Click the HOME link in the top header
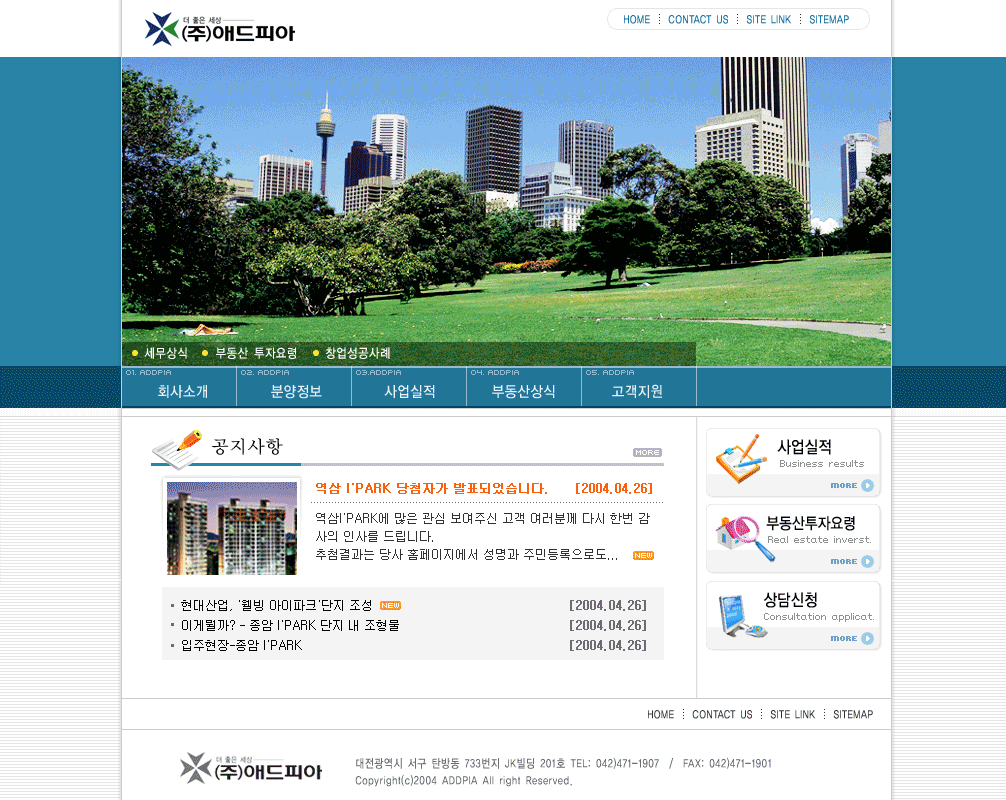The image size is (1006, 800). (636, 20)
